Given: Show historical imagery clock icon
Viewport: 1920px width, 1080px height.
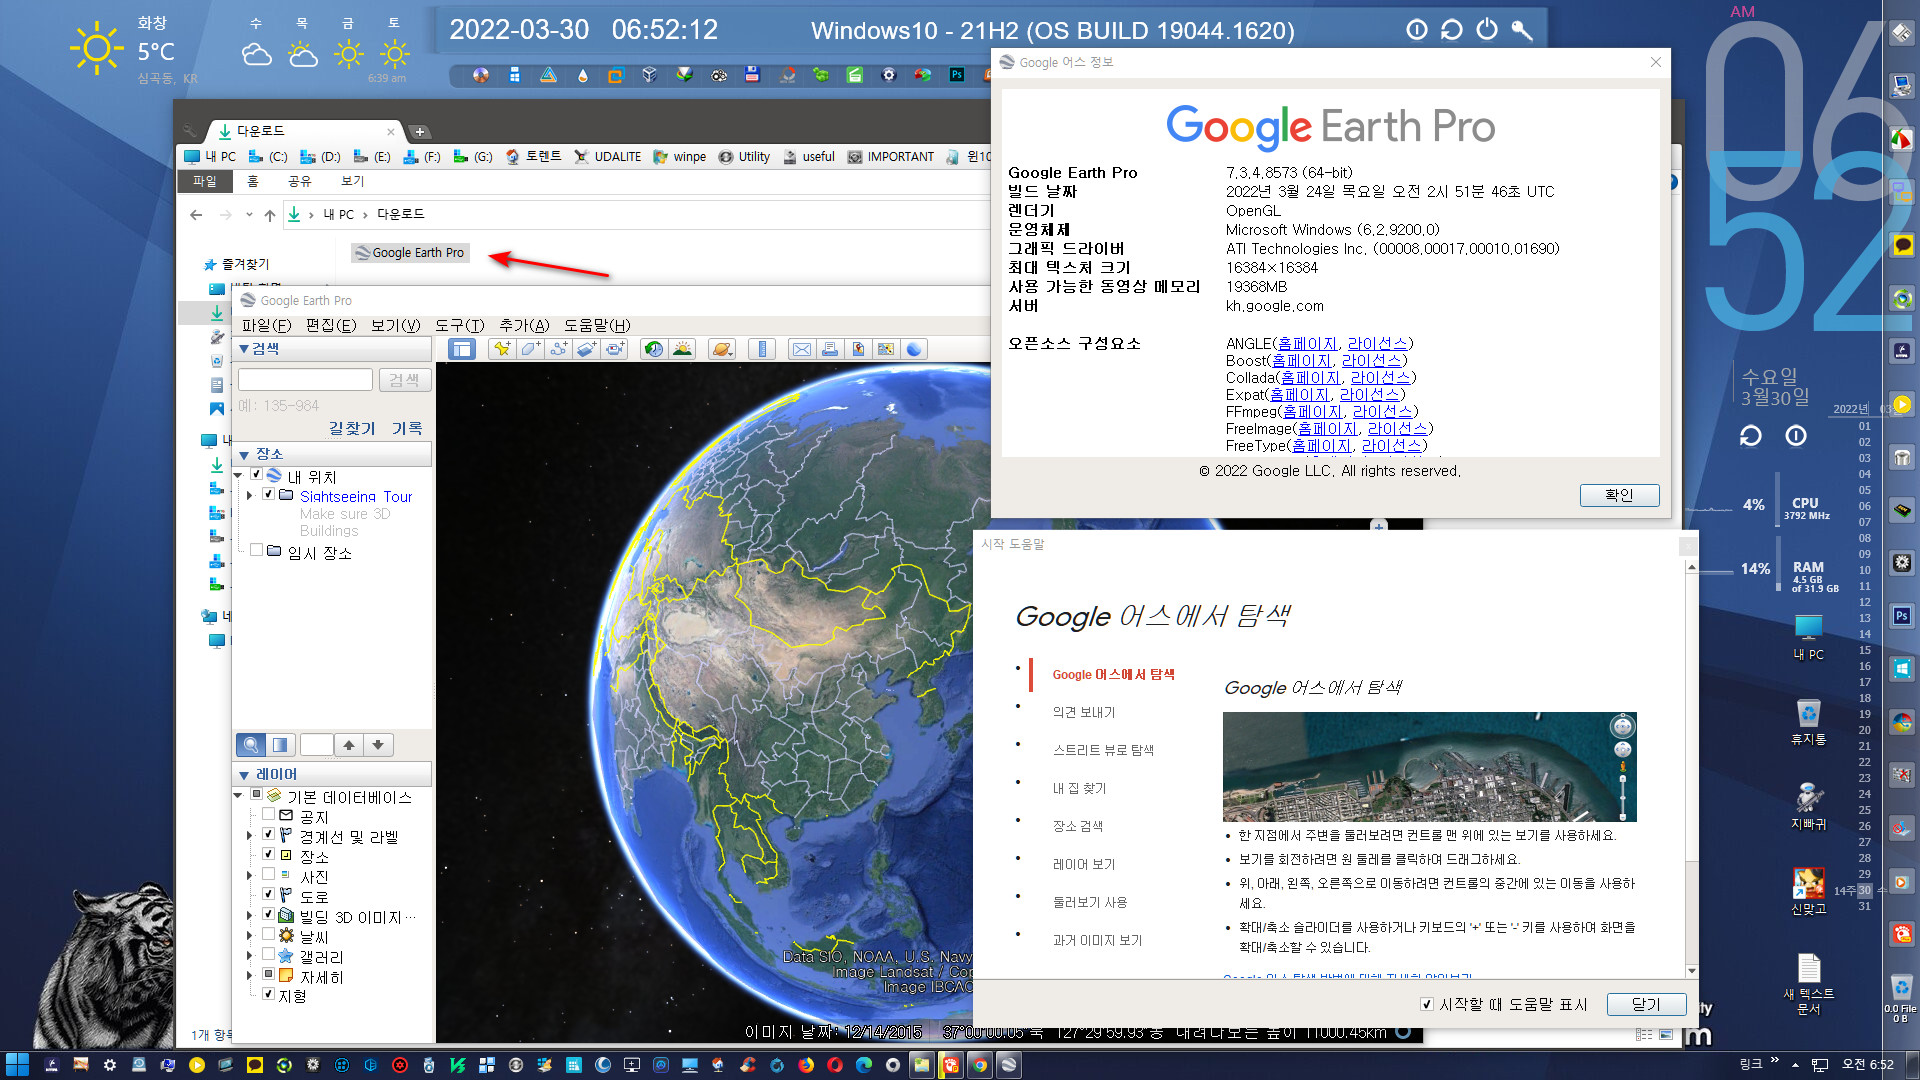Looking at the screenshot, I should tap(654, 349).
